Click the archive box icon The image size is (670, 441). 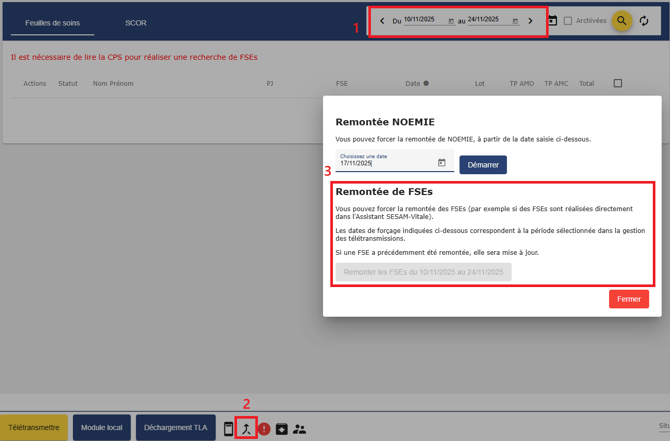(282, 429)
